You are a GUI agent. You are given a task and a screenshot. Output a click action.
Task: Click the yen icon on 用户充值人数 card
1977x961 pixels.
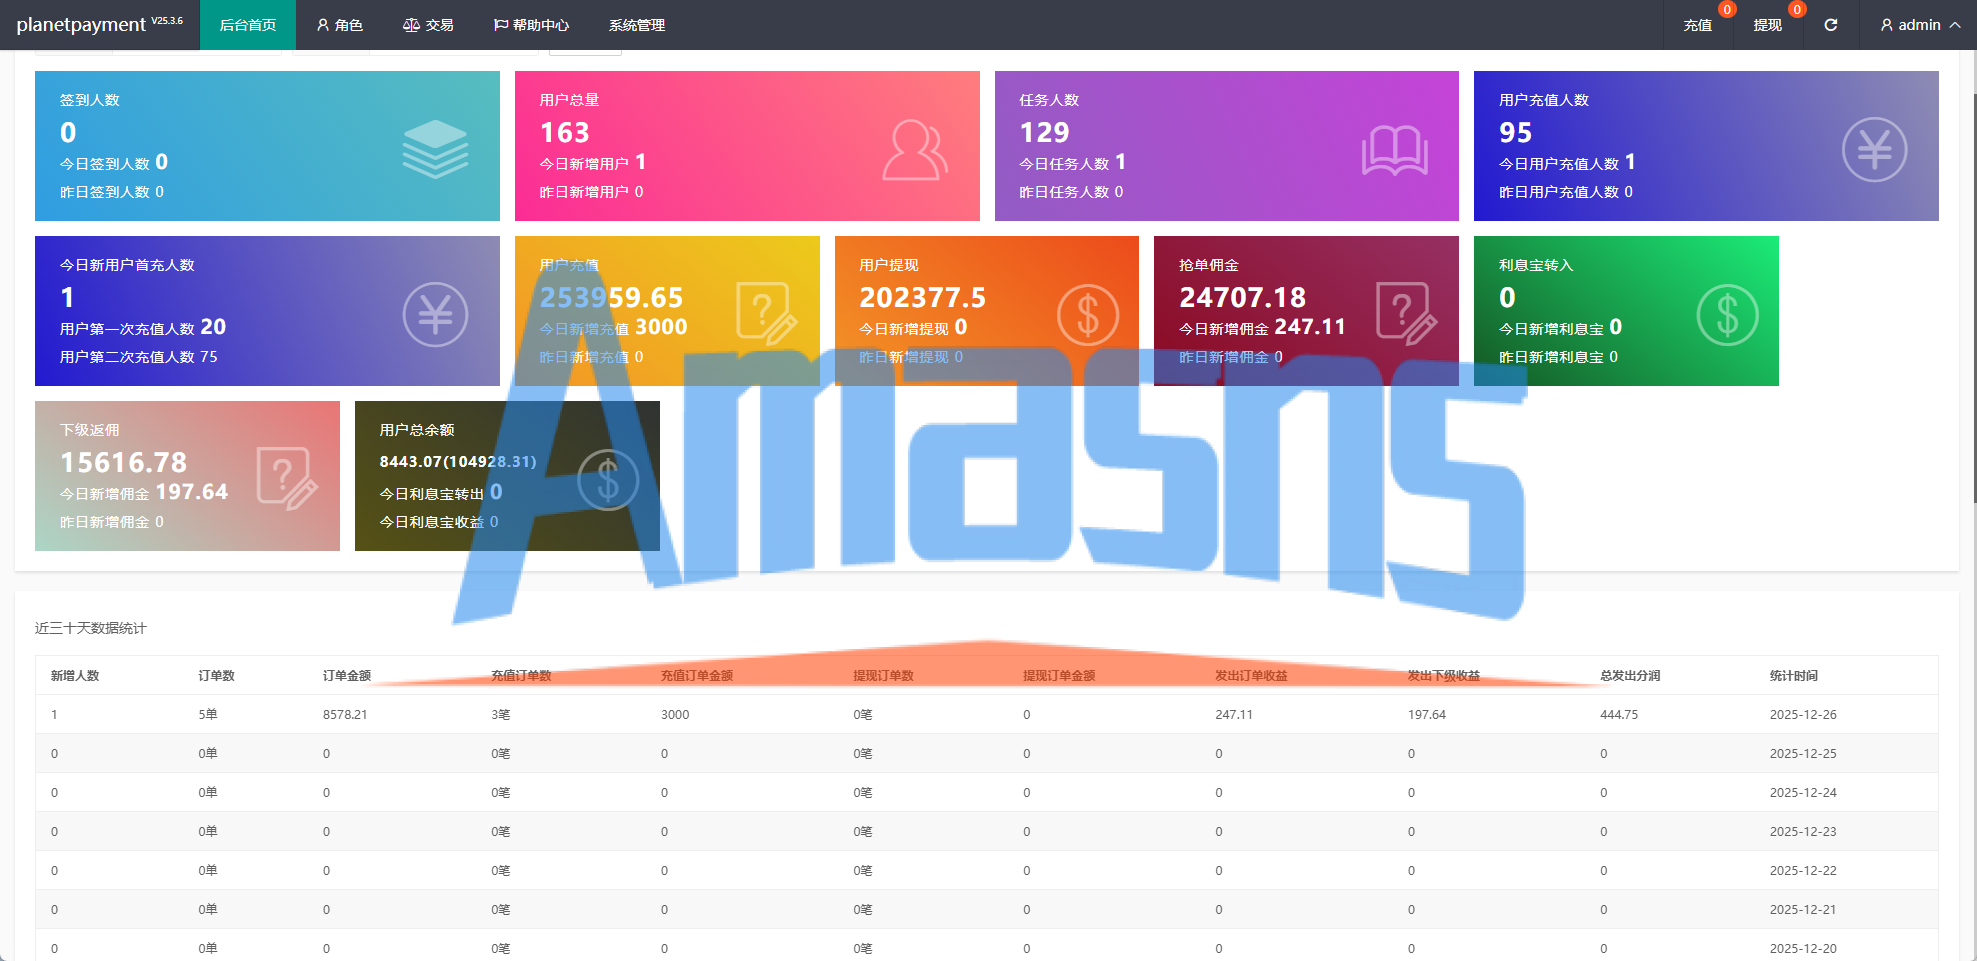[1875, 150]
